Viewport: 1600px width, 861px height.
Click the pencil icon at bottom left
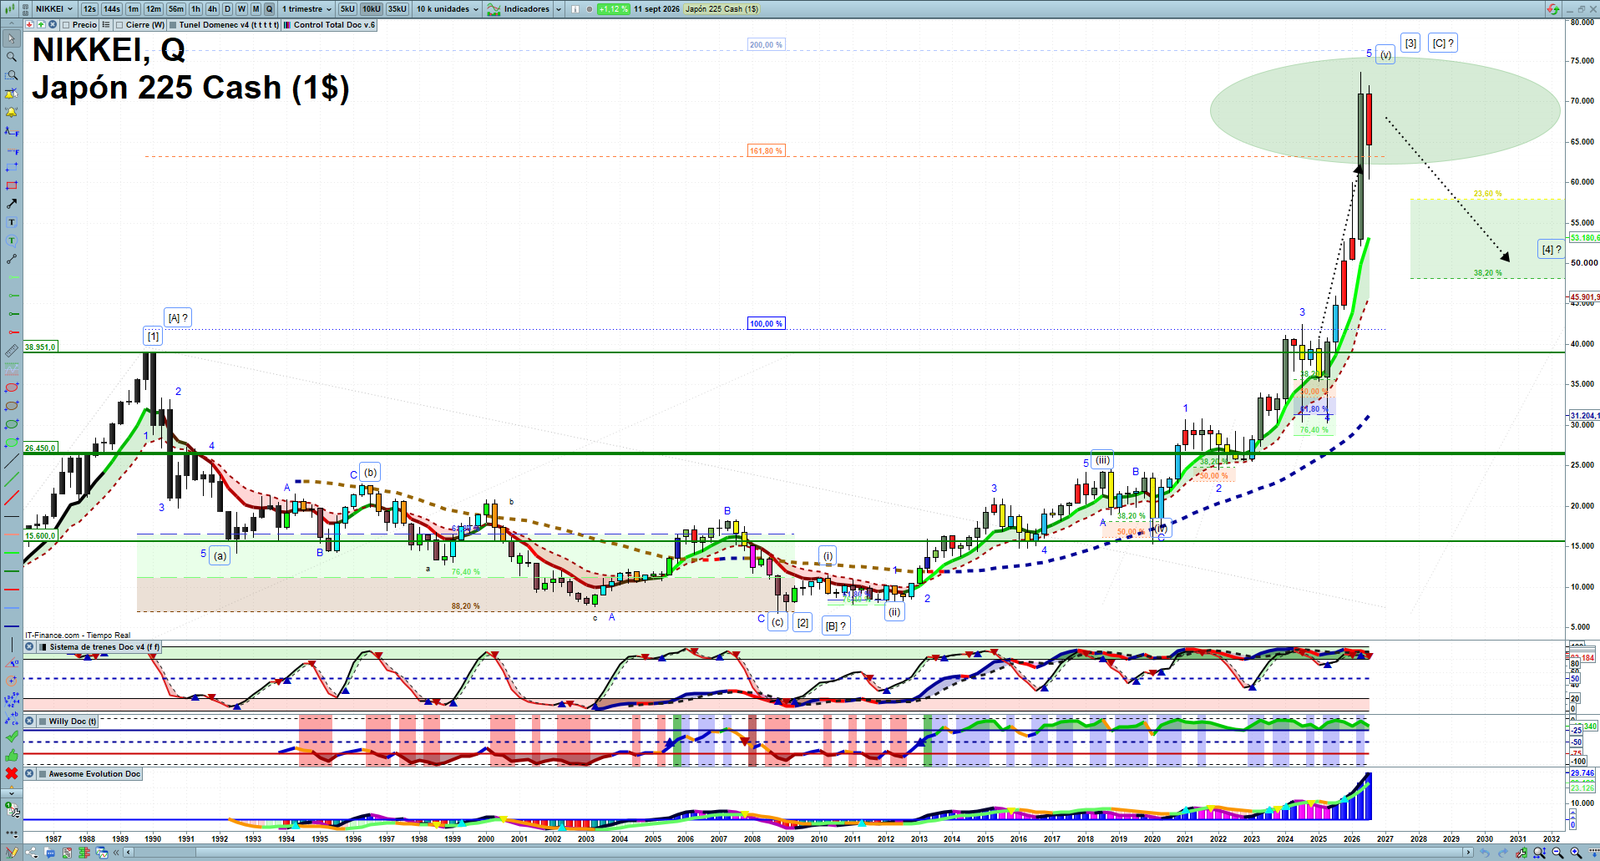pyautogui.click(x=12, y=853)
